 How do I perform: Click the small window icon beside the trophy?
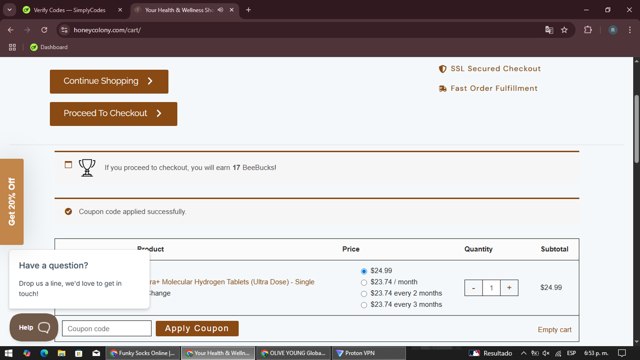(x=68, y=164)
